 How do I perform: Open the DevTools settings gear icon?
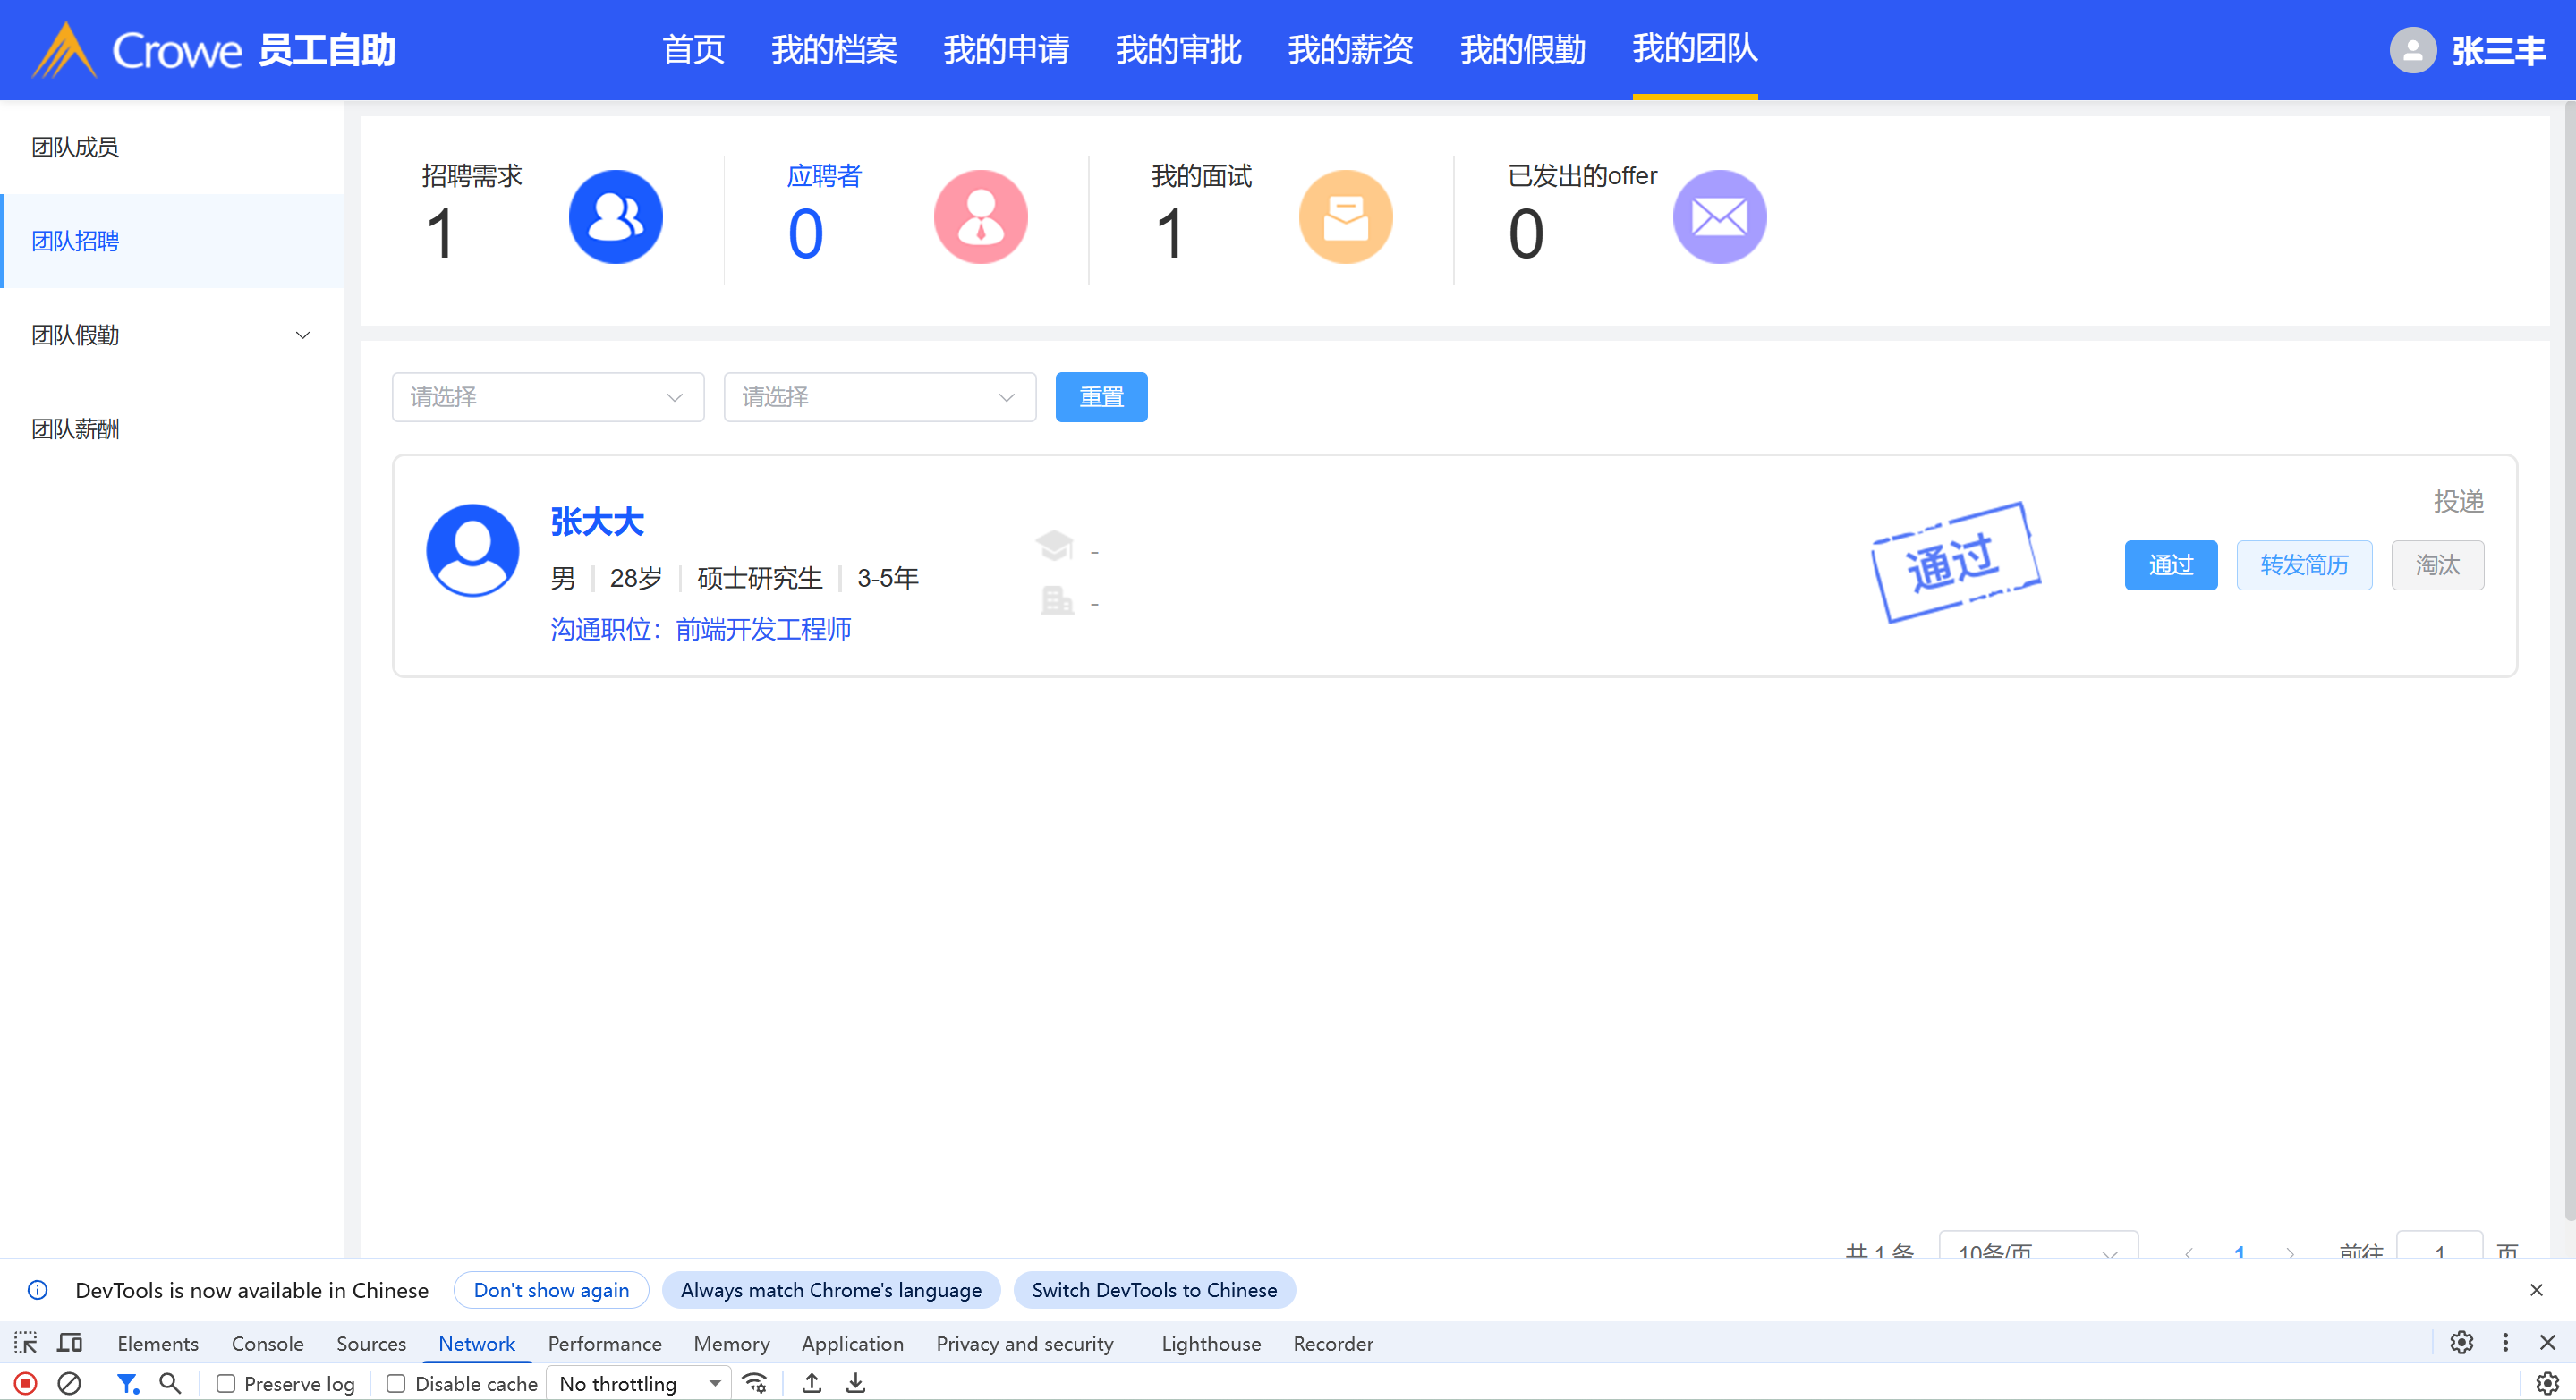(2461, 1343)
